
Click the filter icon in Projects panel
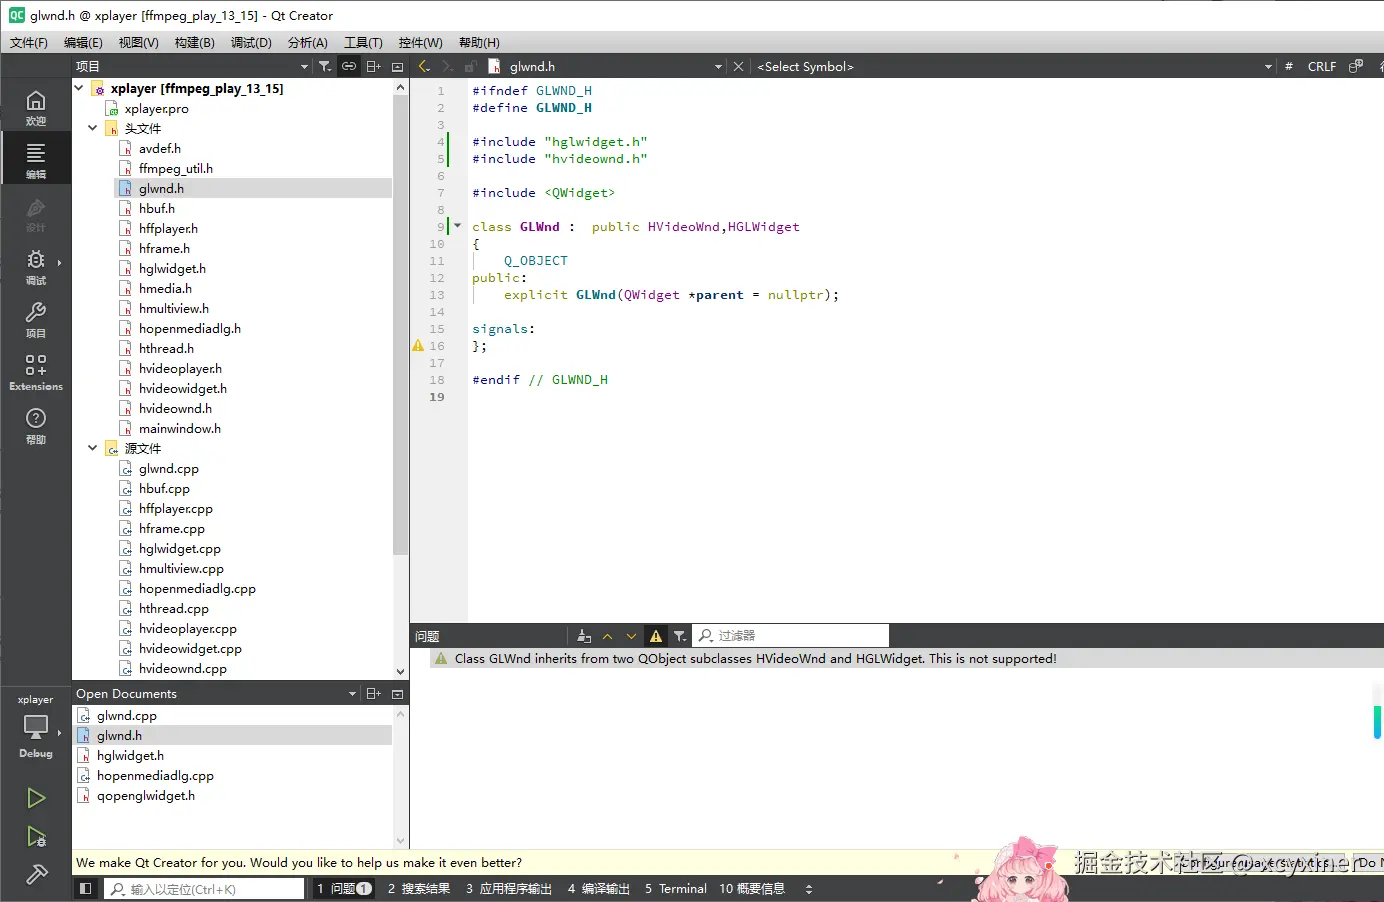pos(325,67)
